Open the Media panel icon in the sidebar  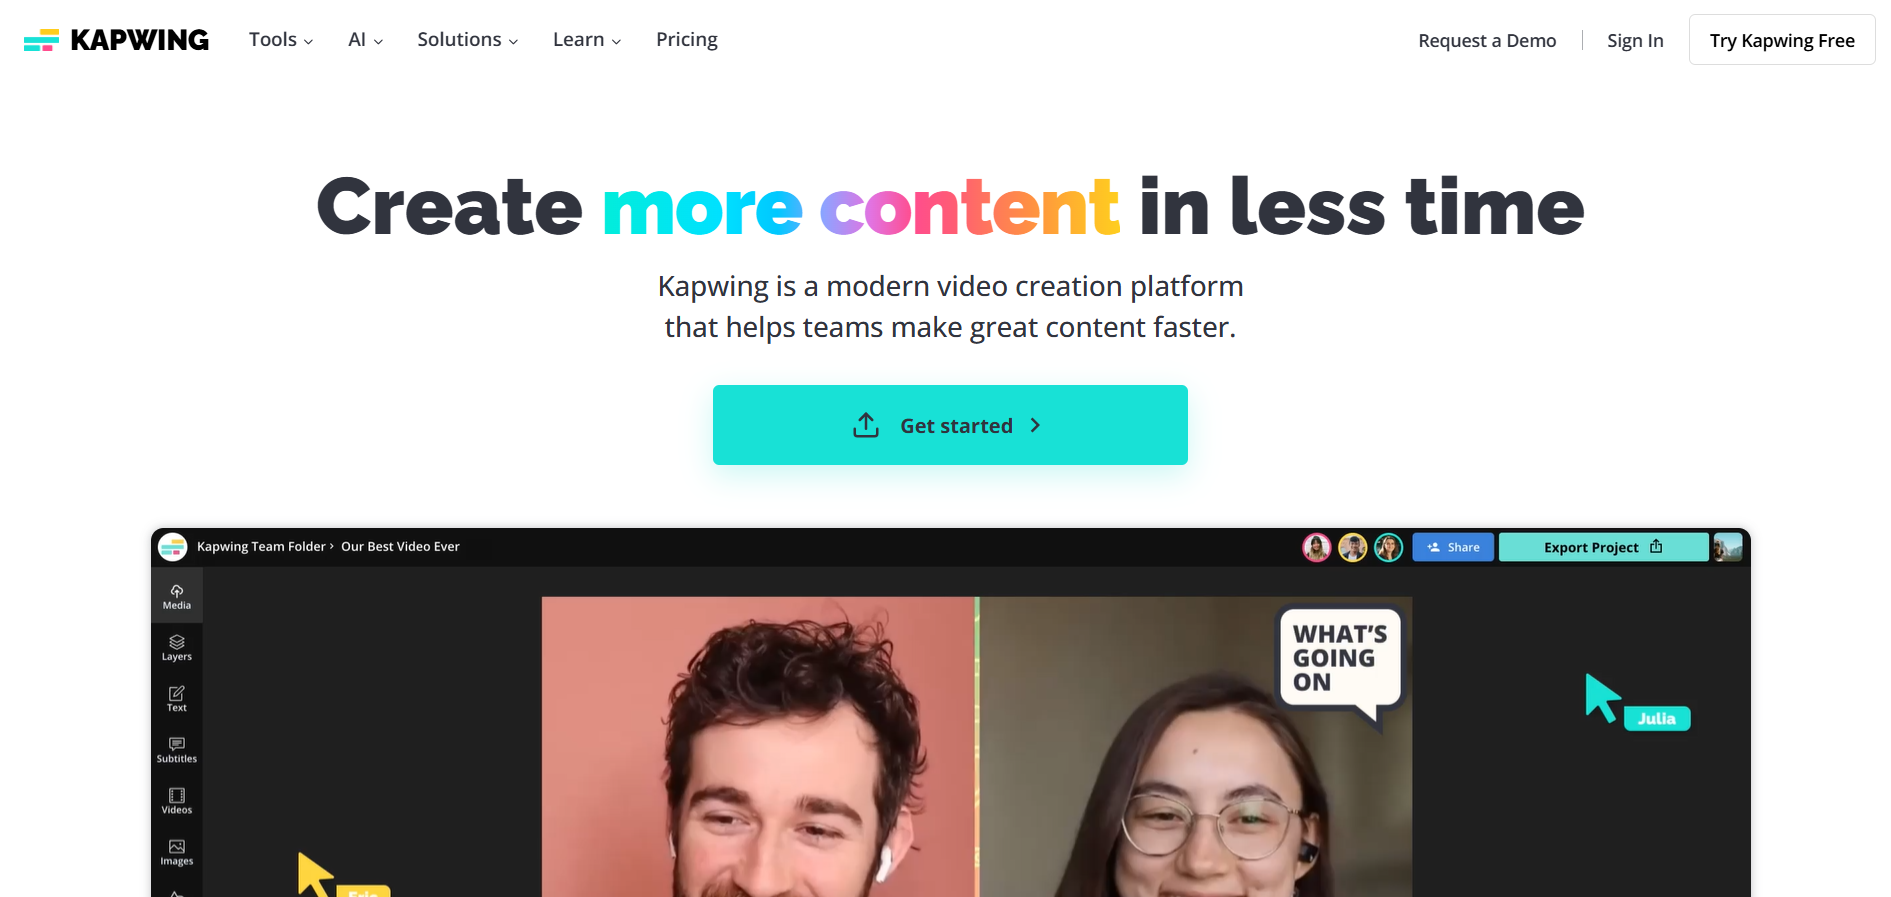click(177, 596)
